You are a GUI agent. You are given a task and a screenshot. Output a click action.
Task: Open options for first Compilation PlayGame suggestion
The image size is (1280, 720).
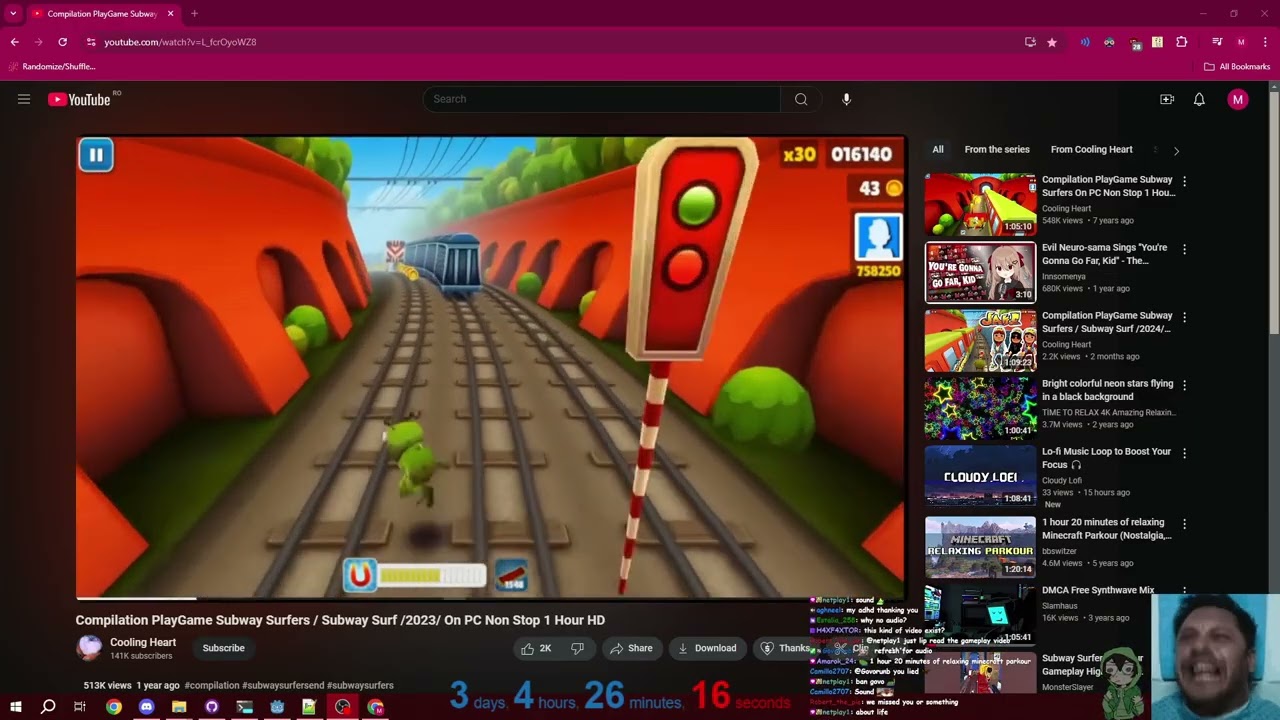[1184, 181]
